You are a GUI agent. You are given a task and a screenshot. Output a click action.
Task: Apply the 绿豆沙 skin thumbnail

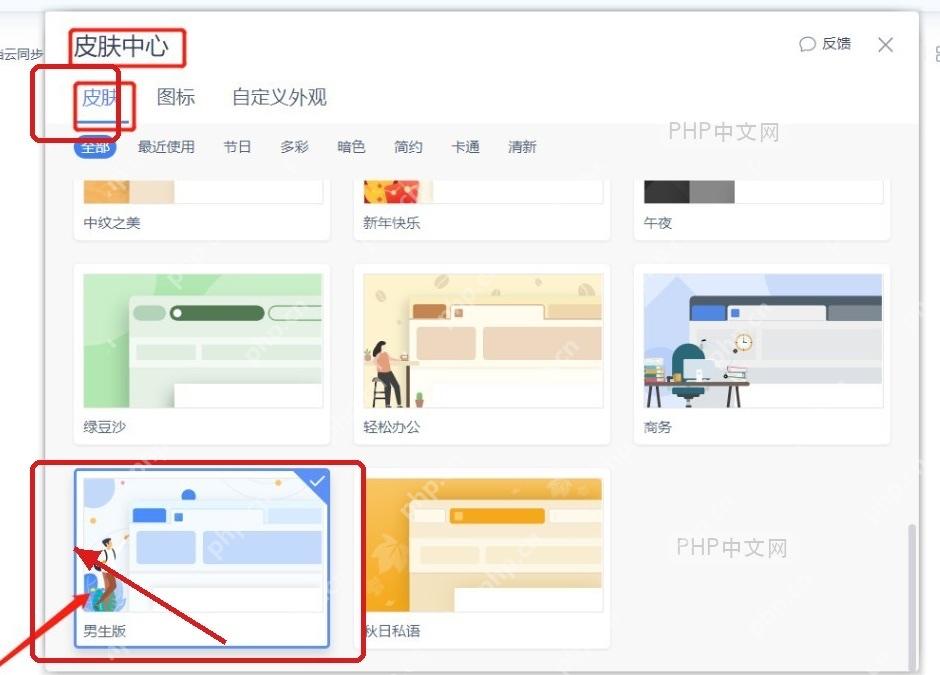[203, 340]
